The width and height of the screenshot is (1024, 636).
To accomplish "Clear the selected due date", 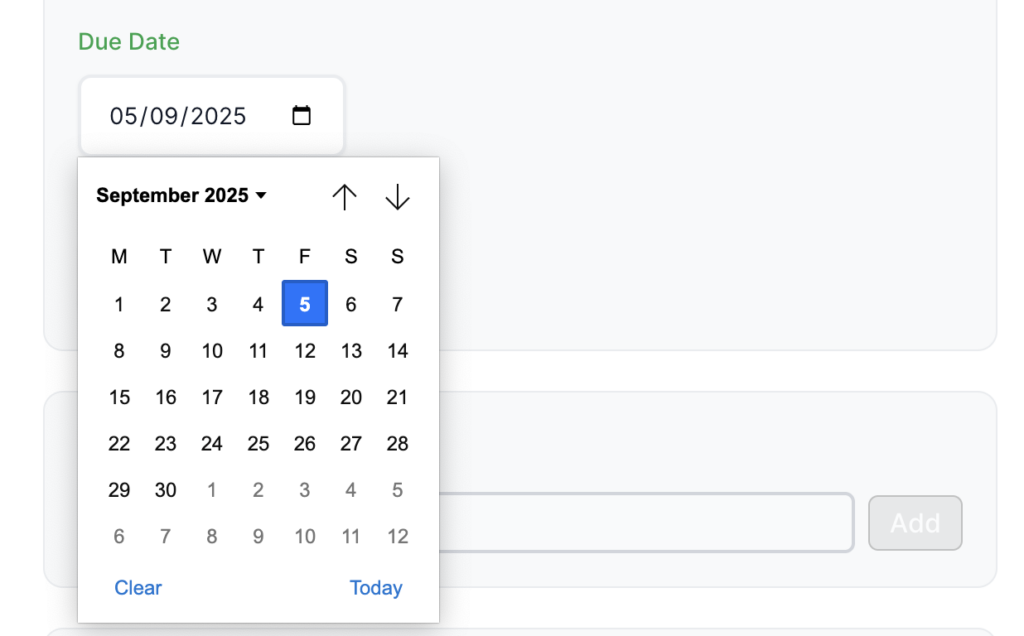I will 138,588.
